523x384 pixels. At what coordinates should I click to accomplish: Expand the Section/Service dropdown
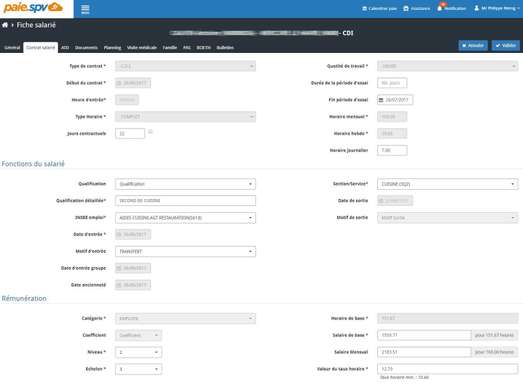click(x=448, y=184)
